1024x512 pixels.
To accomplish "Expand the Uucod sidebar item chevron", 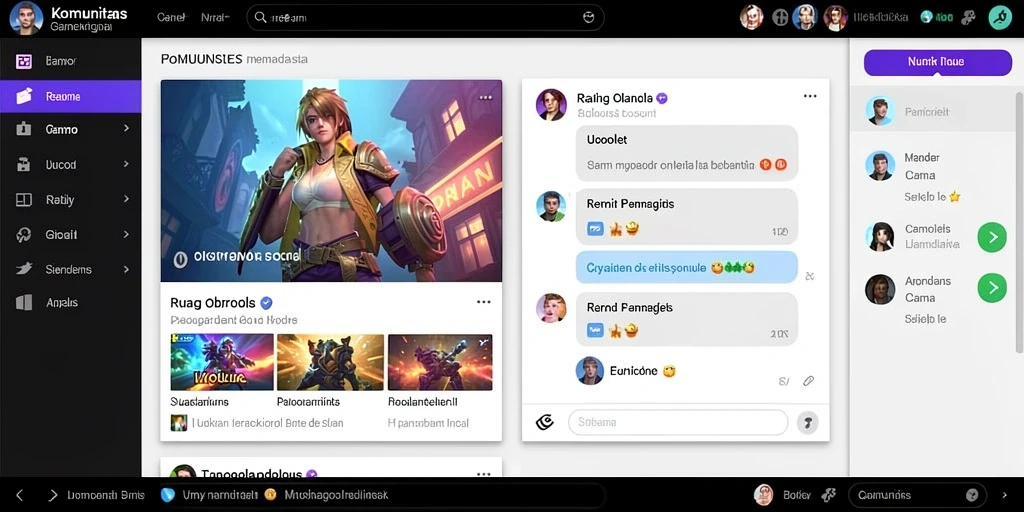I will (x=126, y=164).
